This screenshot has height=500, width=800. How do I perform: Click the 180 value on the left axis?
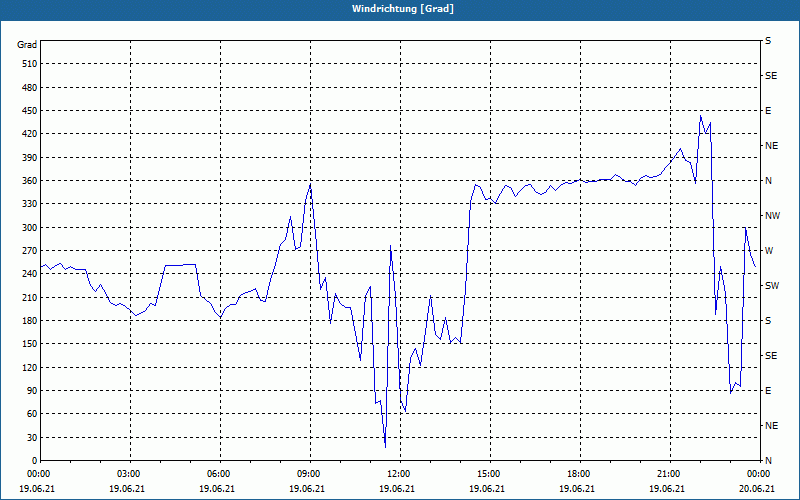click(x=30, y=321)
